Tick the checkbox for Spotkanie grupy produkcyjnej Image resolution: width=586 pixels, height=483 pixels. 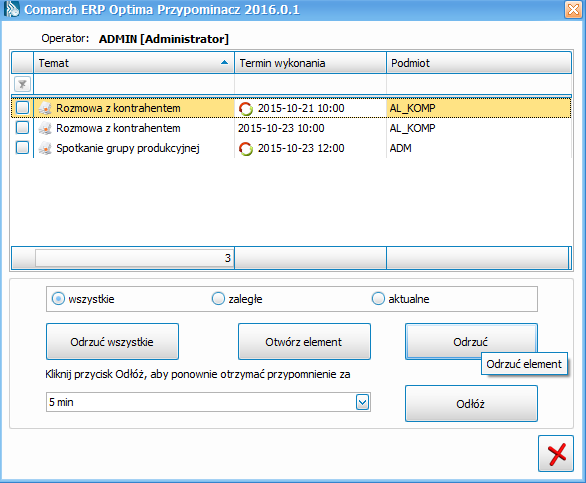point(22,148)
